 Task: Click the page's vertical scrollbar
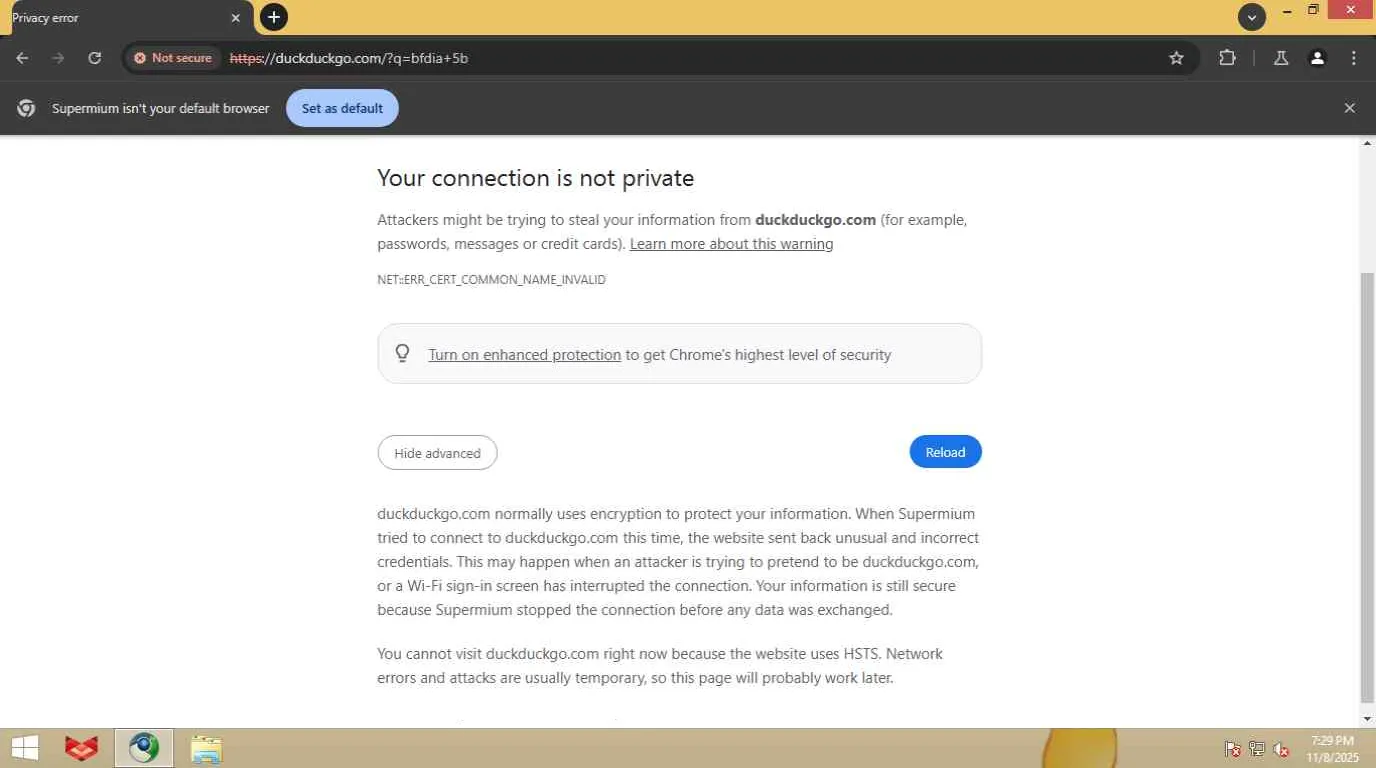coord(1367,480)
